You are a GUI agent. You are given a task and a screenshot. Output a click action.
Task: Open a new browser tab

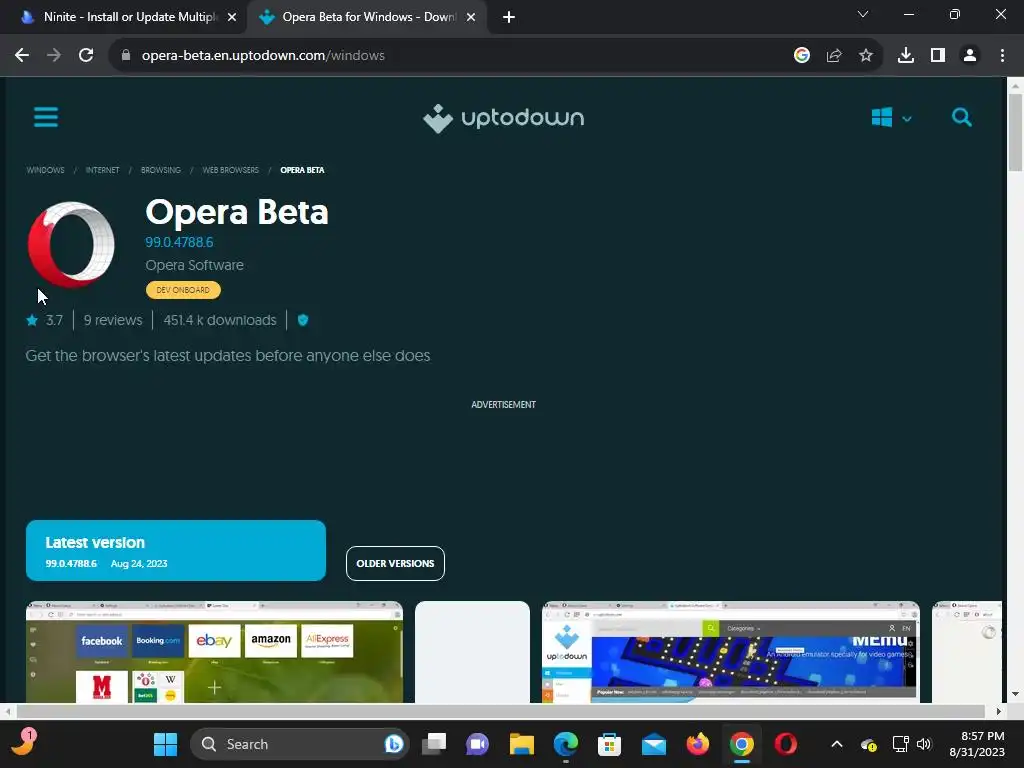tap(509, 17)
